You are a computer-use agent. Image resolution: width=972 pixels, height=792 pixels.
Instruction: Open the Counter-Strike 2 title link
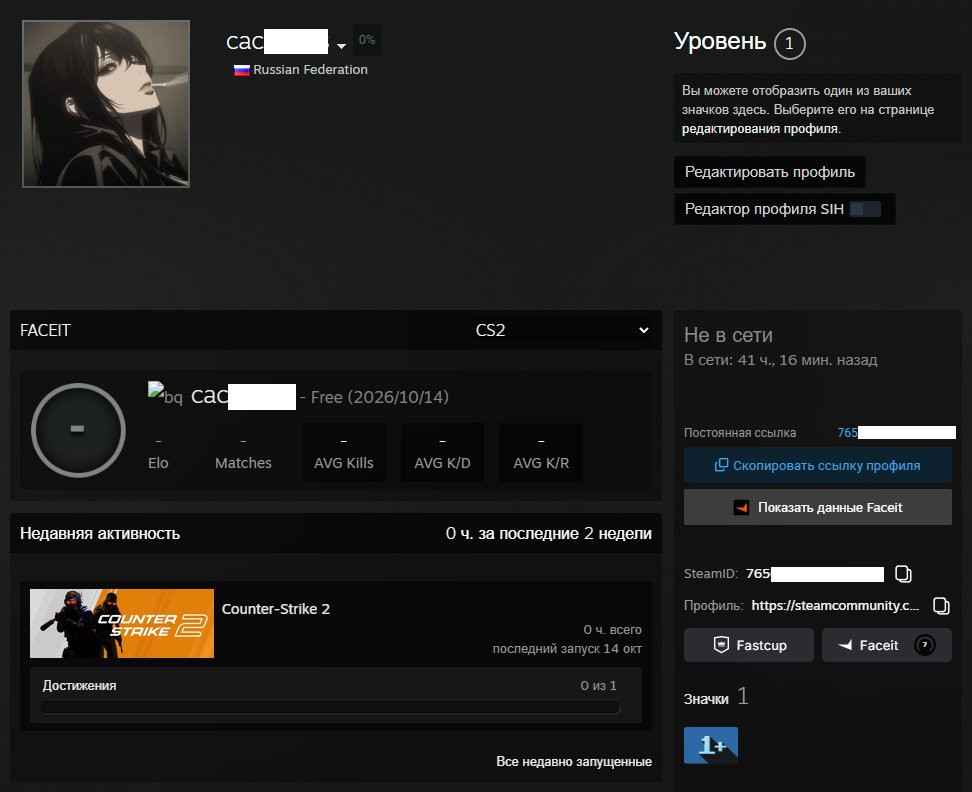point(276,609)
